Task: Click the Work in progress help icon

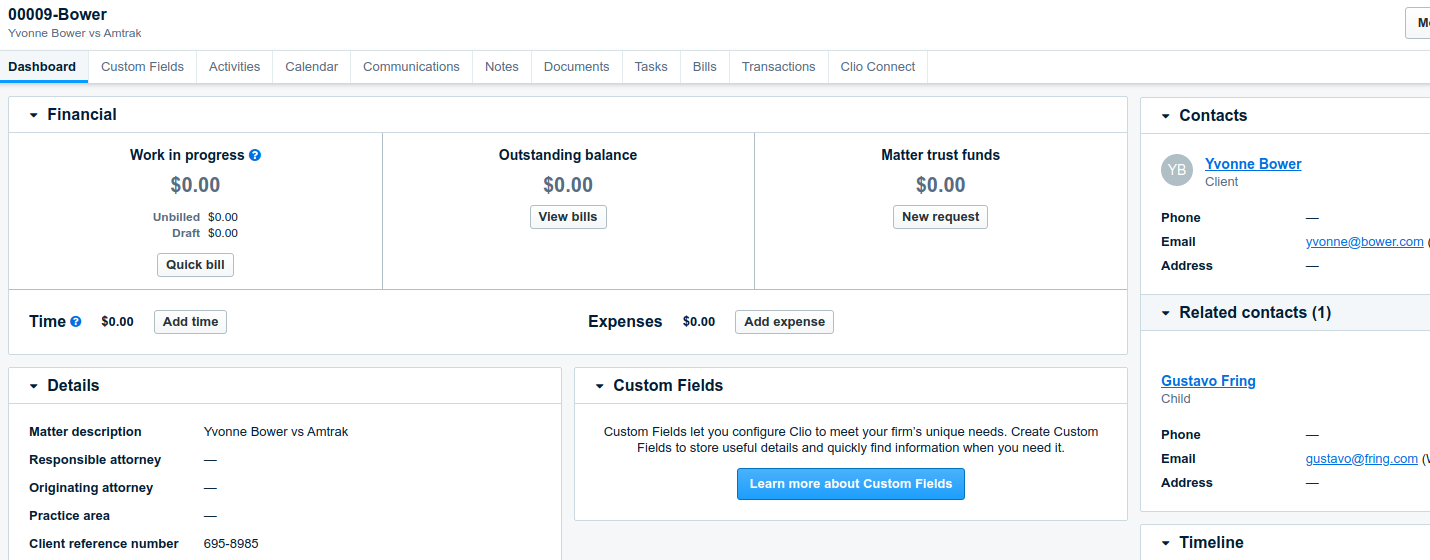Action: (255, 155)
